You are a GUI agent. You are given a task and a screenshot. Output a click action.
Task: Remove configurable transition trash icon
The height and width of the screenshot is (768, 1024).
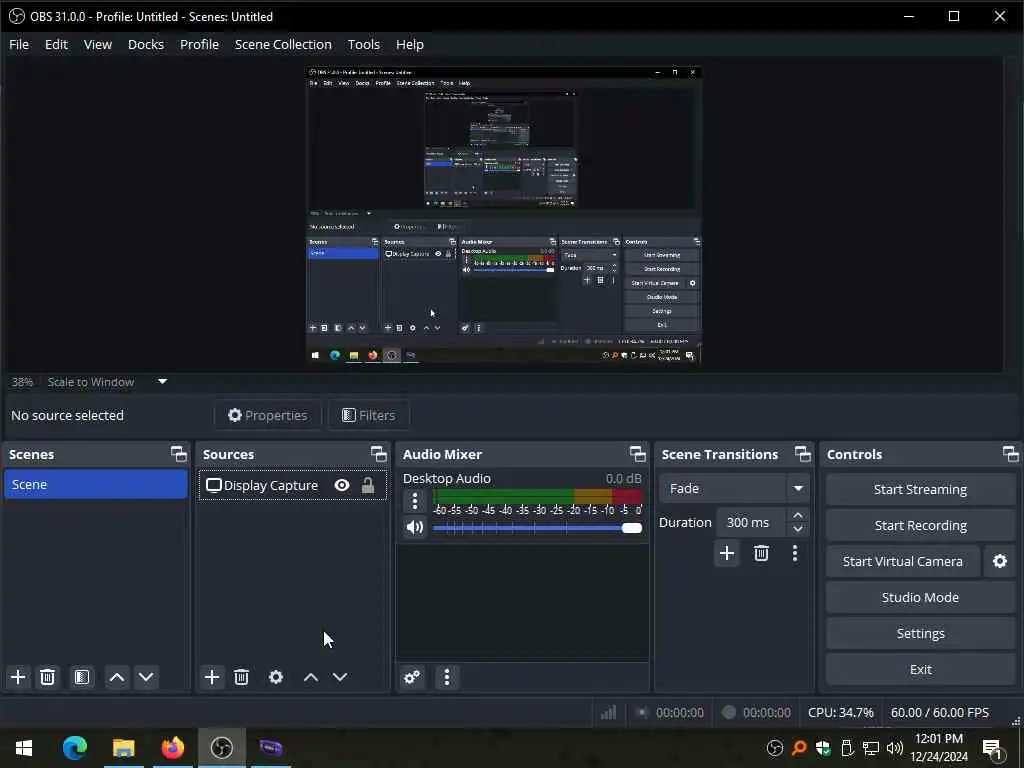pyautogui.click(x=761, y=554)
